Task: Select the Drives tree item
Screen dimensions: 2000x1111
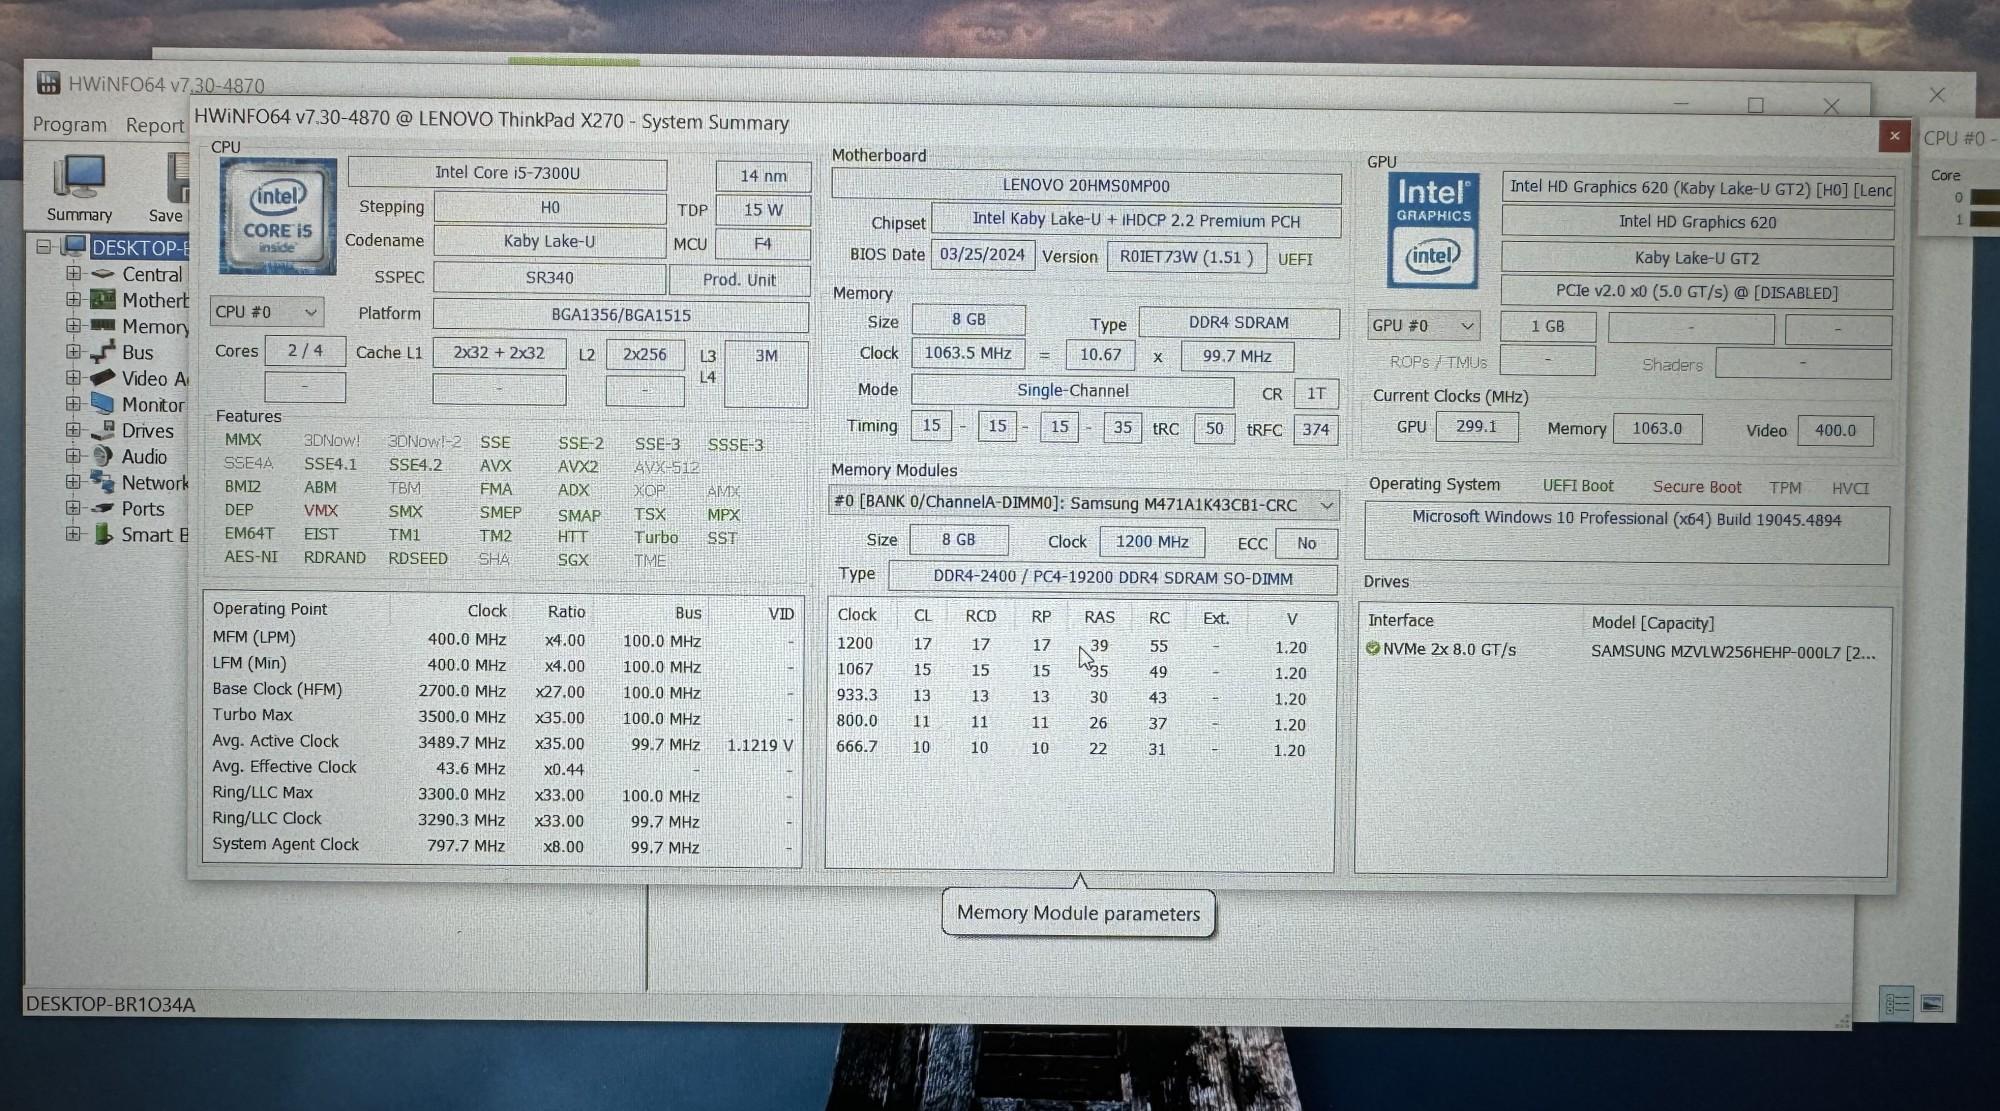Action: [148, 430]
